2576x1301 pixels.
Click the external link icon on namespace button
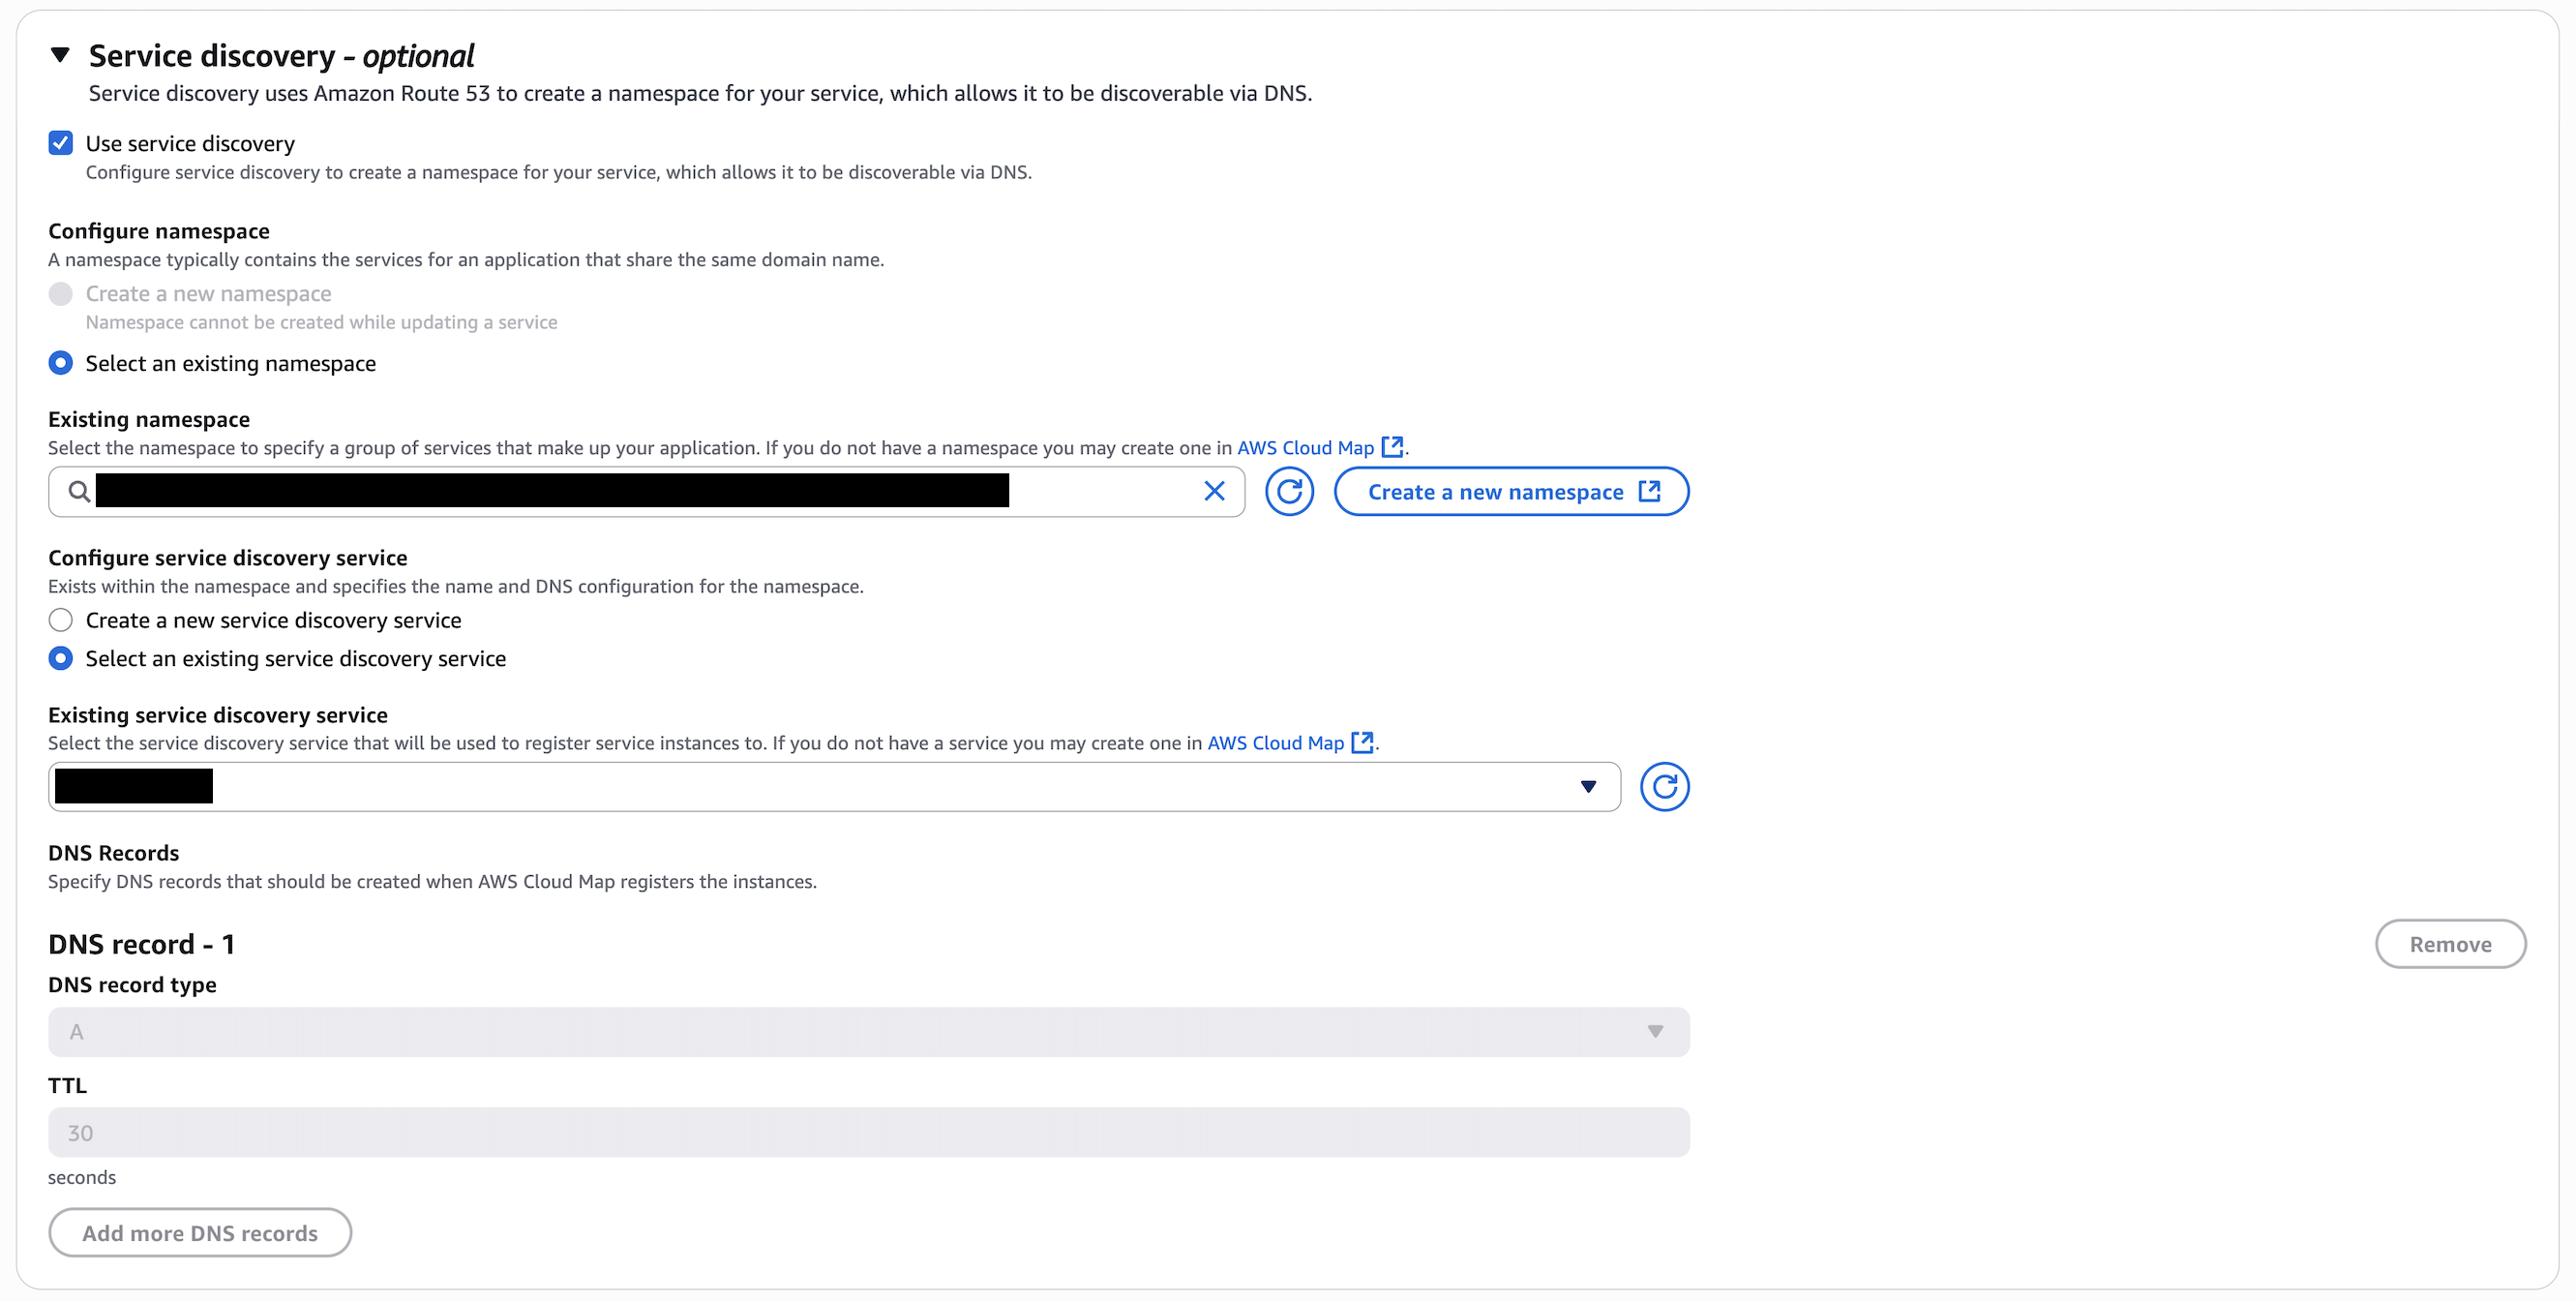1649,491
